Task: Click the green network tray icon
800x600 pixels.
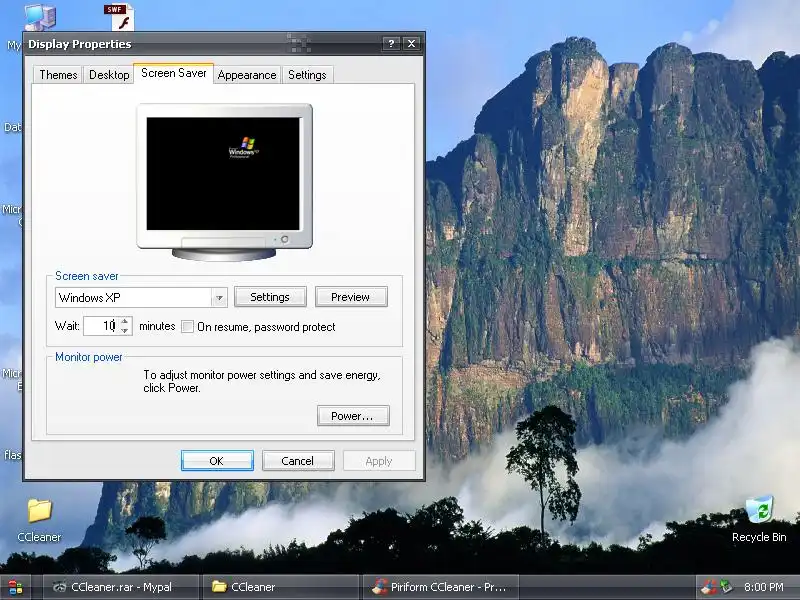Action: click(726, 587)
